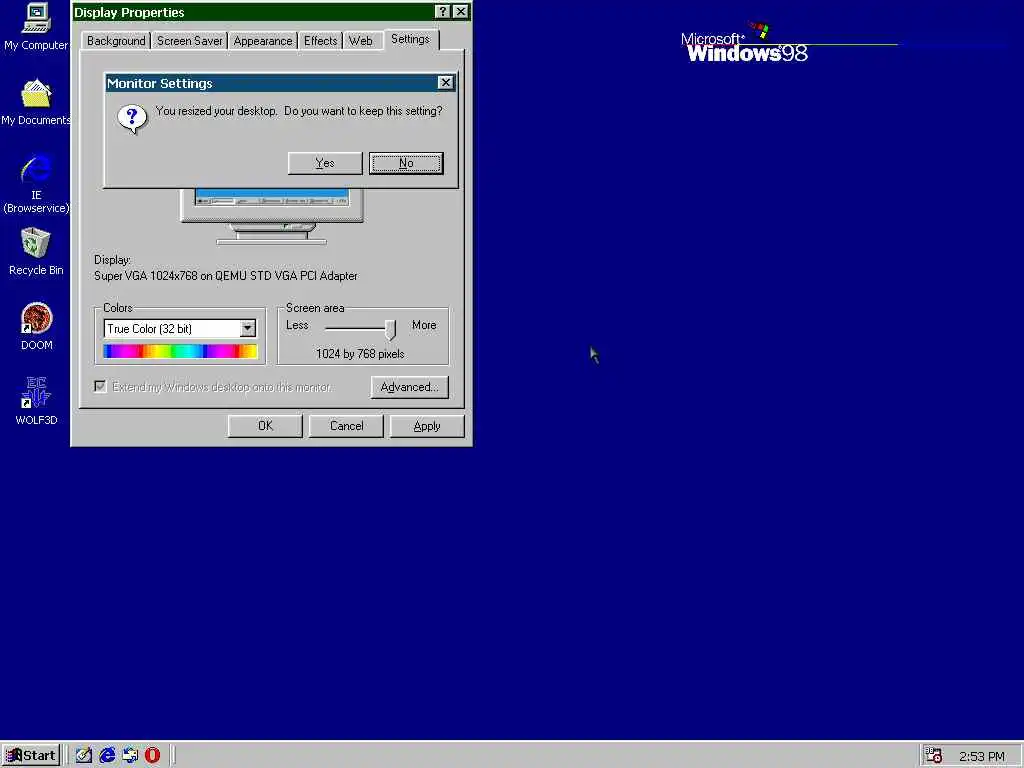This screenshot has width=1024, height=768.
Task: Click the question mark icon in Monitor Settings
Action: pos(132,120)
